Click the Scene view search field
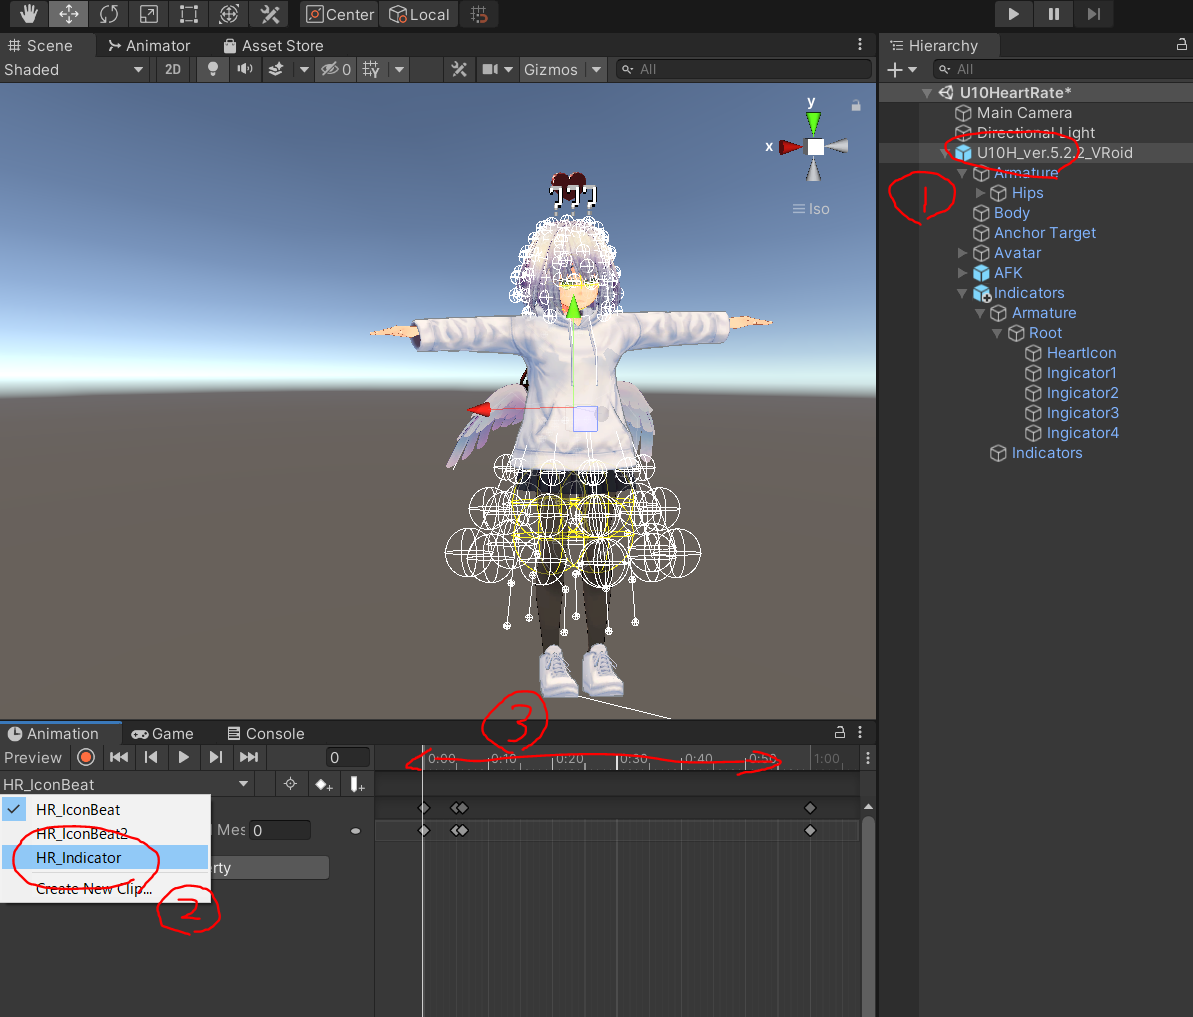This screenshot has width=1193, height=1017. 744,69
